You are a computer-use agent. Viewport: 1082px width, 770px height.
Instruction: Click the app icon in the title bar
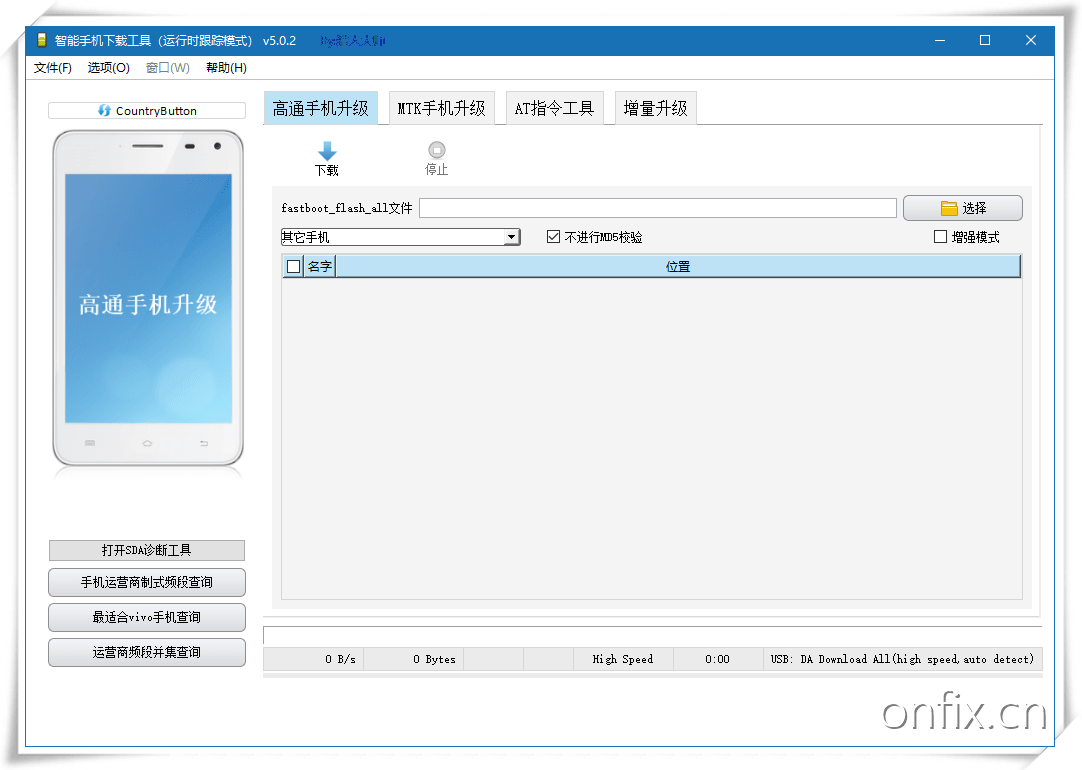41,40
